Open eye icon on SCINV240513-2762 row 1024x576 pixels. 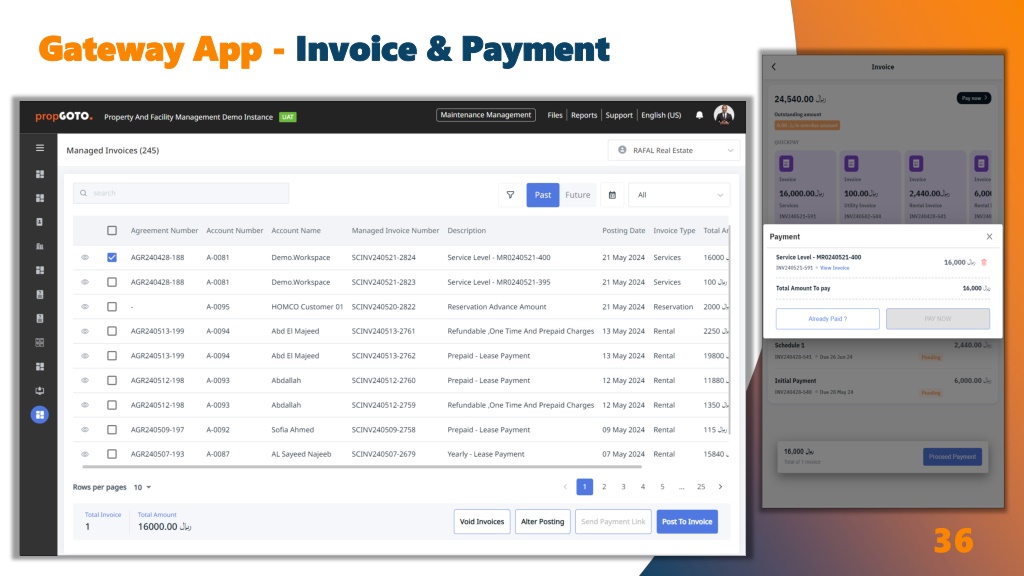(x=85, y=356)
